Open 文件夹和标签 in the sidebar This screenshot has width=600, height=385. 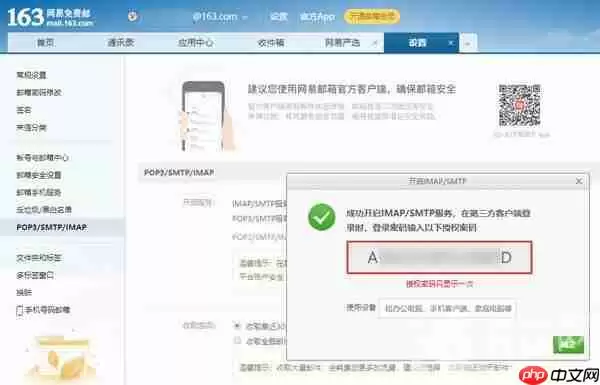coord(39,258)
